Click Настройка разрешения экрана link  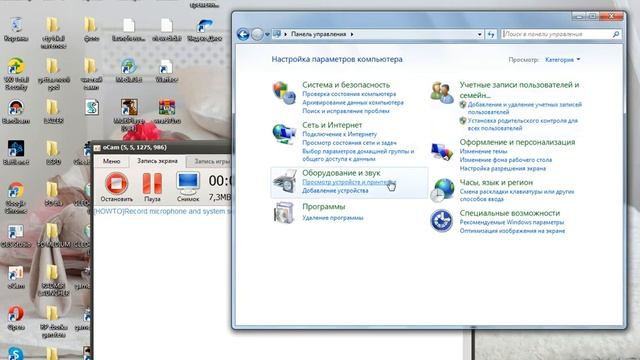pos(502,169)
